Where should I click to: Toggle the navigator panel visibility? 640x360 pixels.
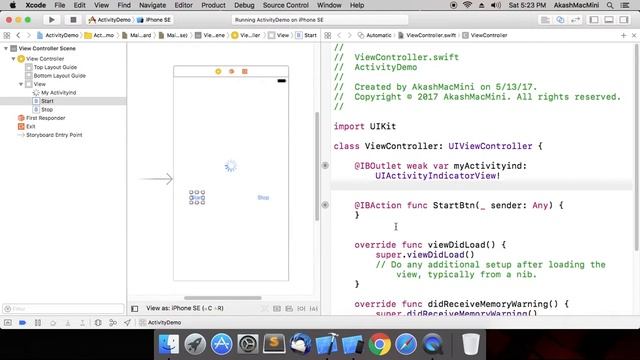(594, 20)
